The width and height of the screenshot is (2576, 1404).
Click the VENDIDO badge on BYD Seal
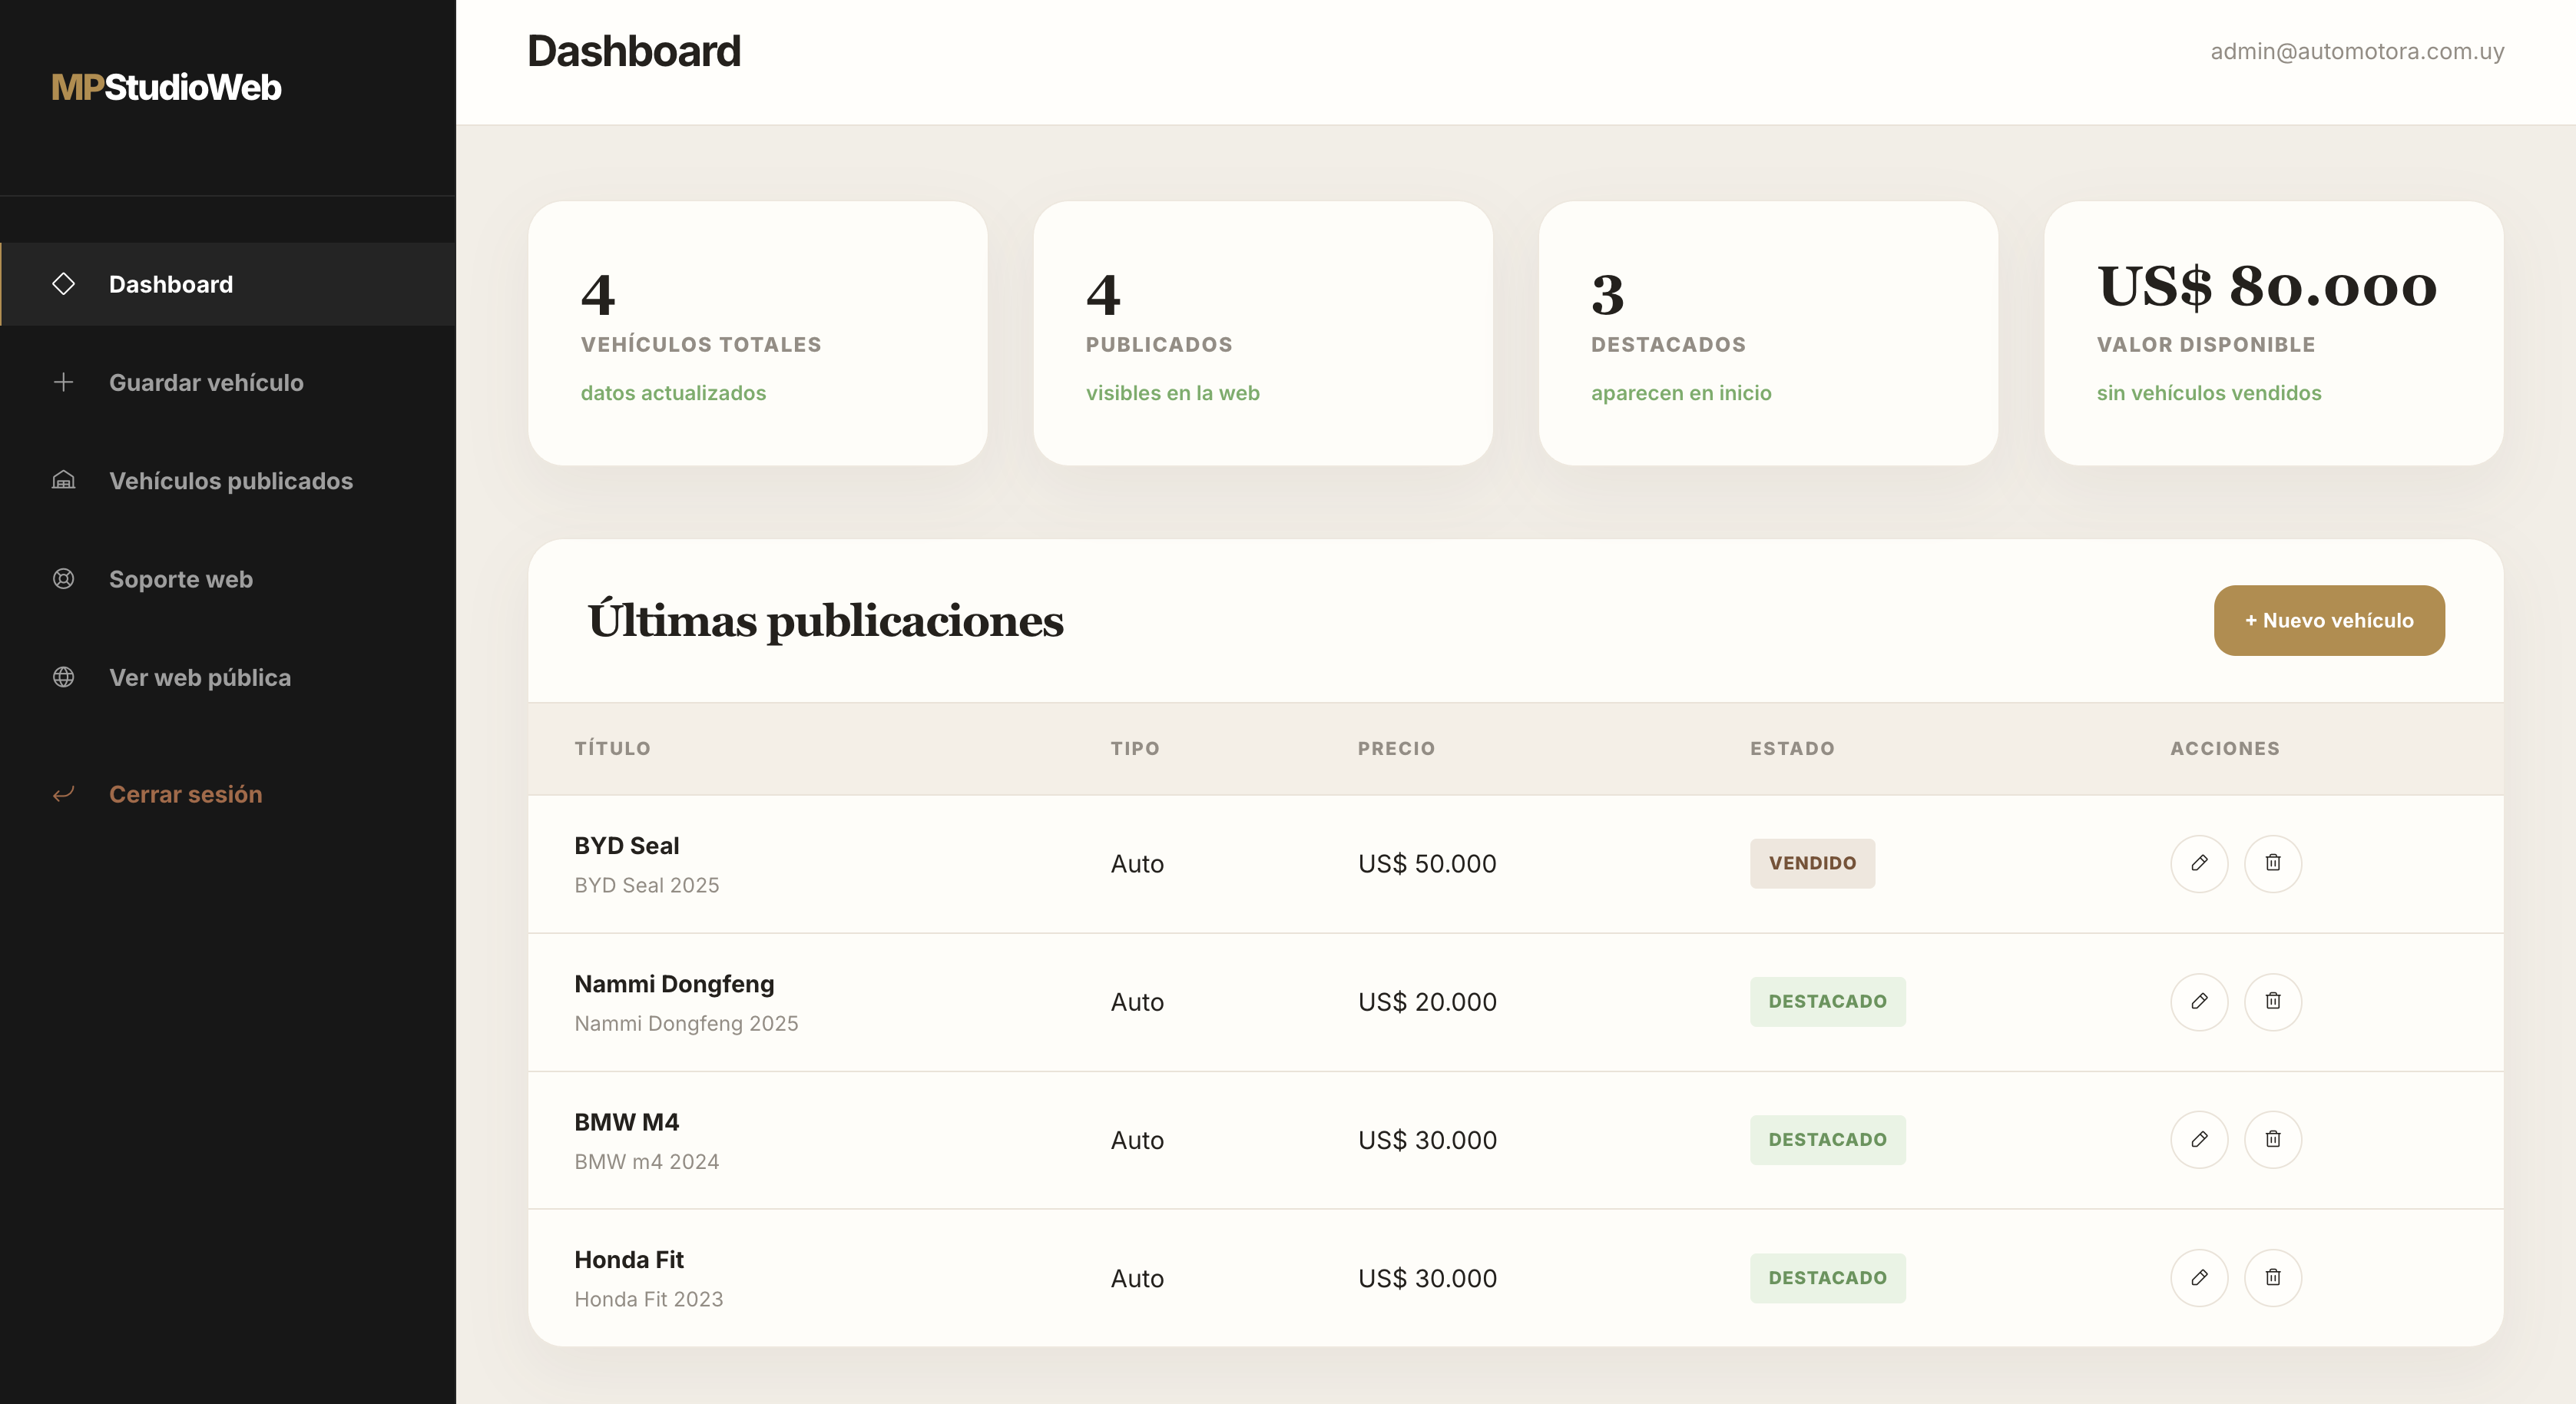click(x=1812, y=863)
